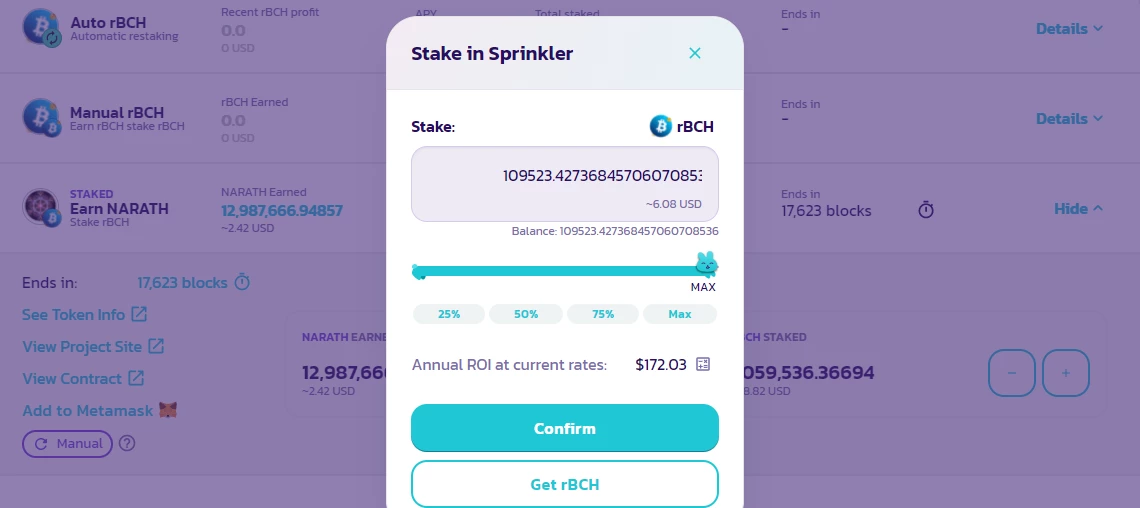The height and width of the screenshot is (508, 1140).
Task: Select the 25% stake preset
Action: click(x=449, y=314)
